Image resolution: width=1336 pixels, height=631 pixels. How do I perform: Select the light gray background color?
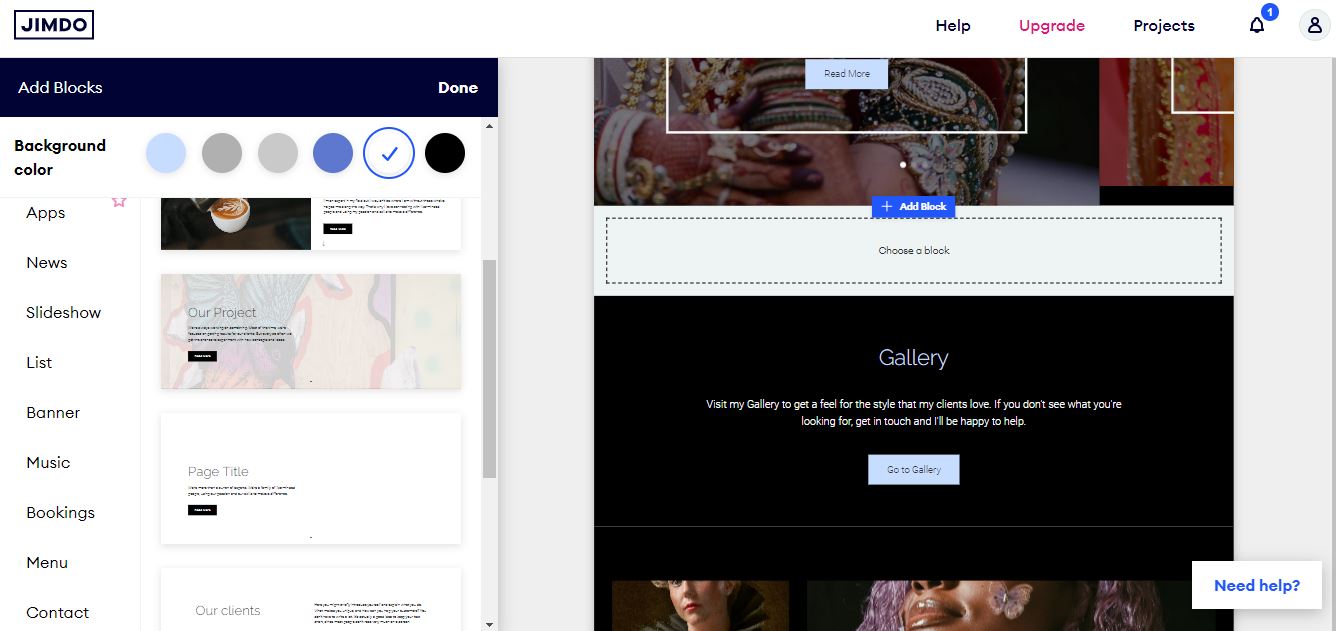pyautogui.click(x=278, y=153)
